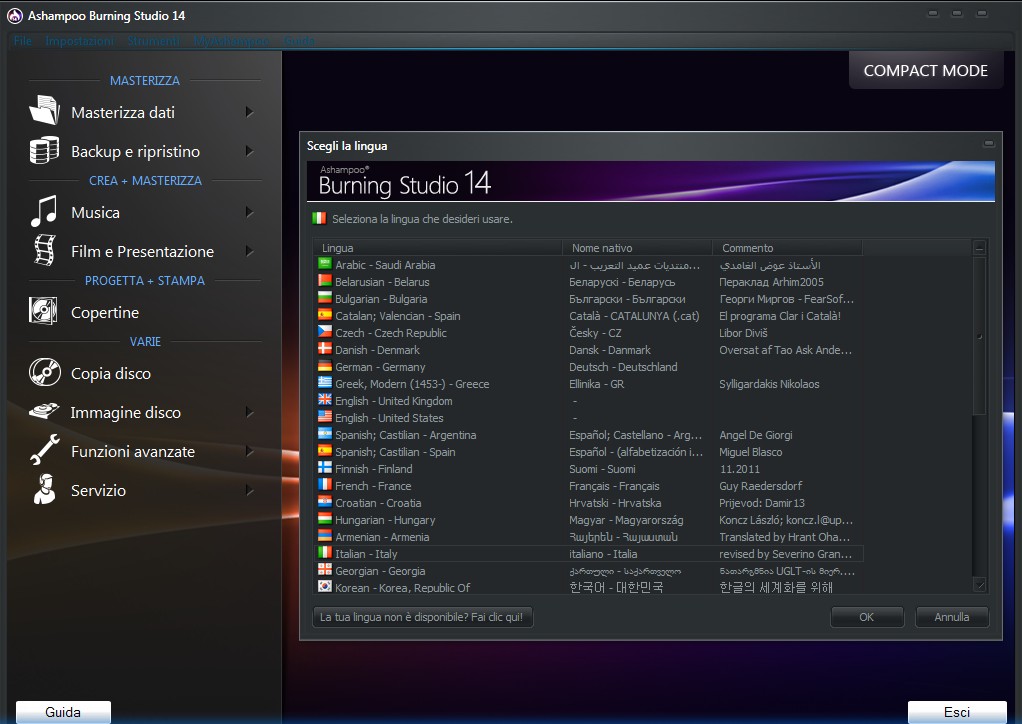
Task: Confirm language choice with OK
Action: 866,617
